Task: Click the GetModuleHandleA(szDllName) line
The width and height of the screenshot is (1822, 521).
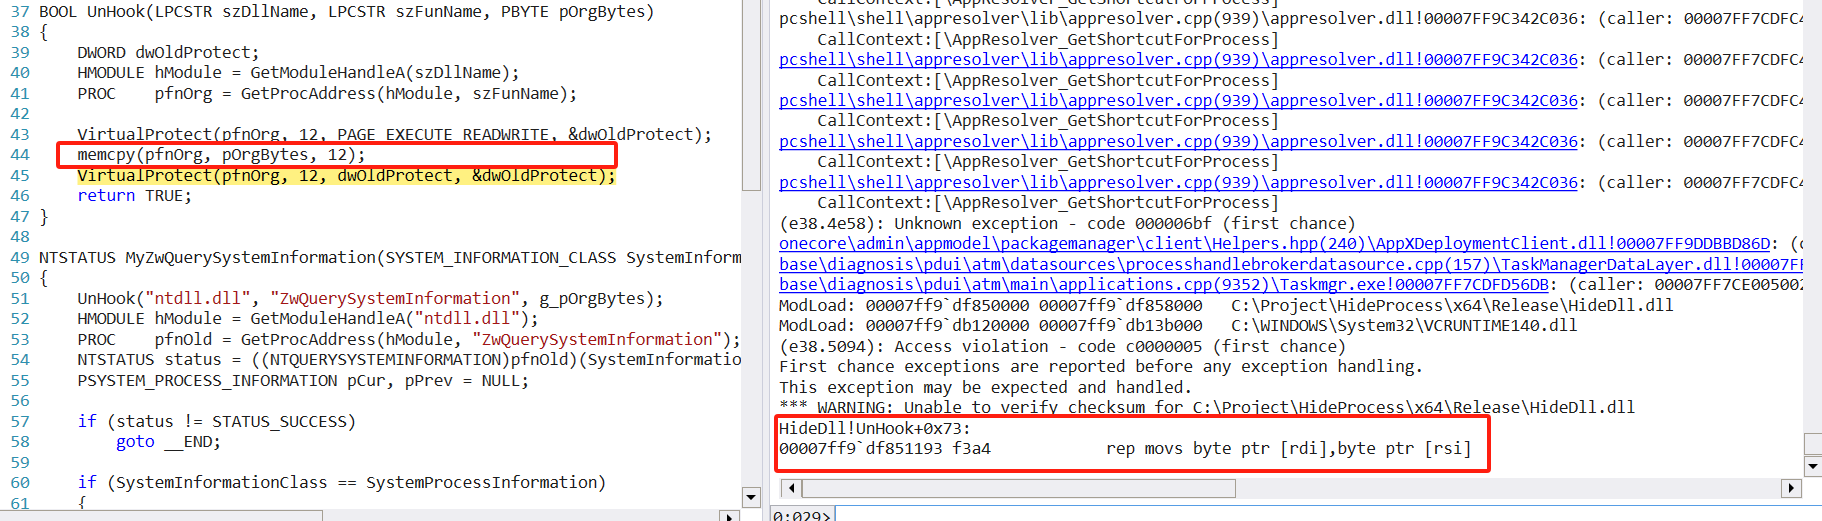Action: [298, 73]
